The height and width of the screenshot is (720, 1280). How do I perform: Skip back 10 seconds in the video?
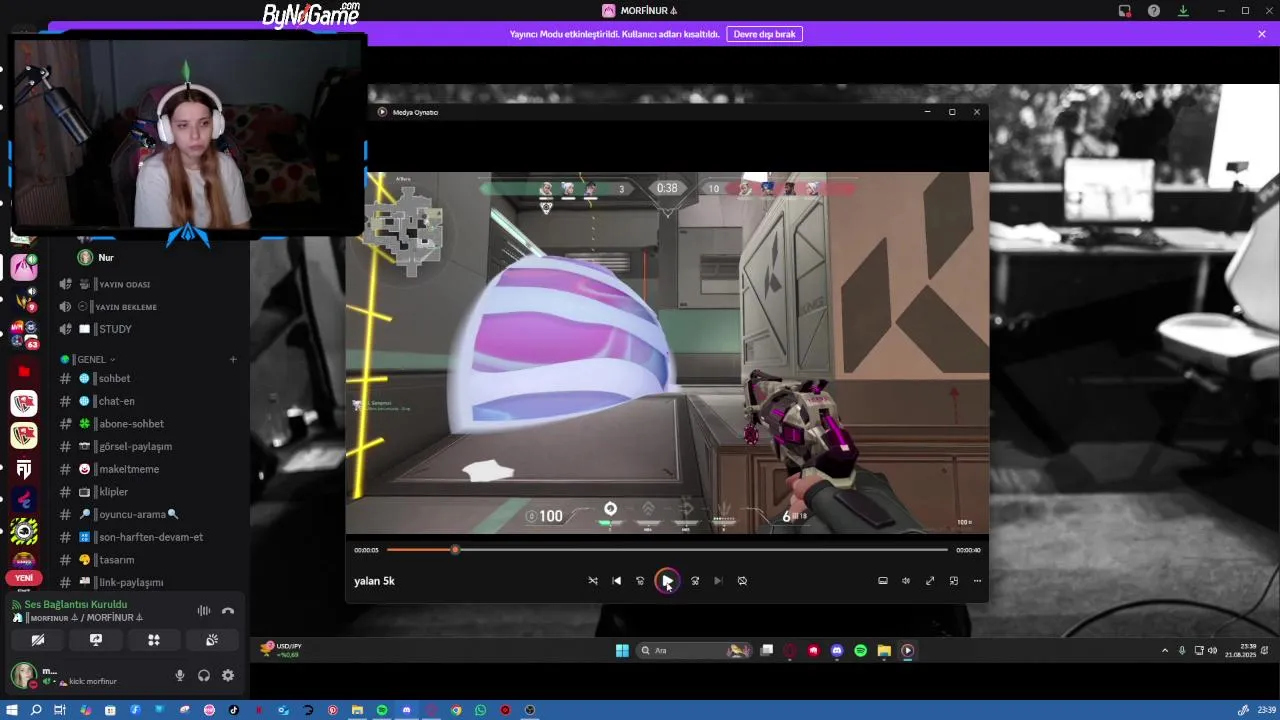pyautogui.click(x=641, y=581)
